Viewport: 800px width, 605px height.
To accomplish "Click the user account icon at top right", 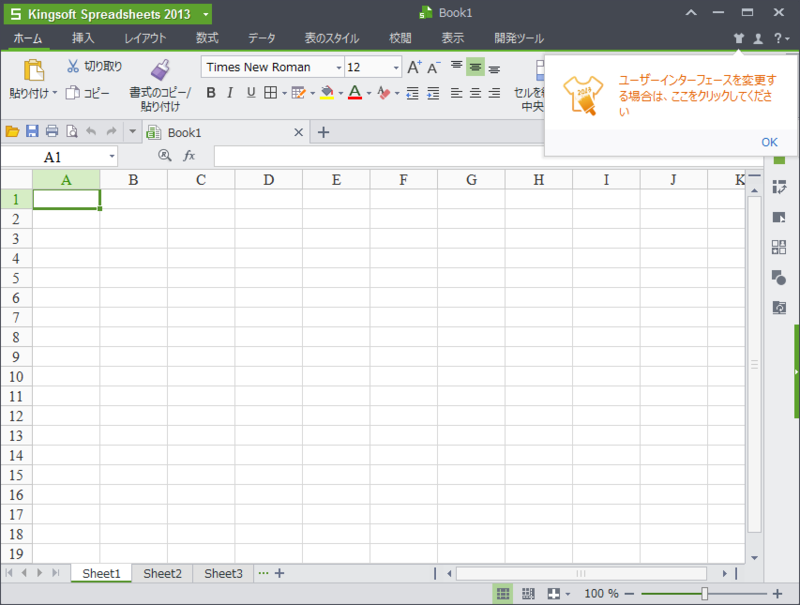I will tap(759, 38).
